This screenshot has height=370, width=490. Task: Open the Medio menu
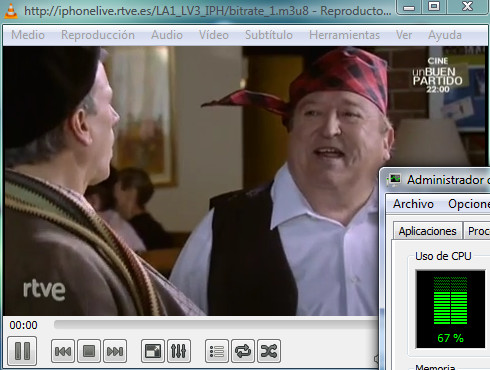[28, 35]
